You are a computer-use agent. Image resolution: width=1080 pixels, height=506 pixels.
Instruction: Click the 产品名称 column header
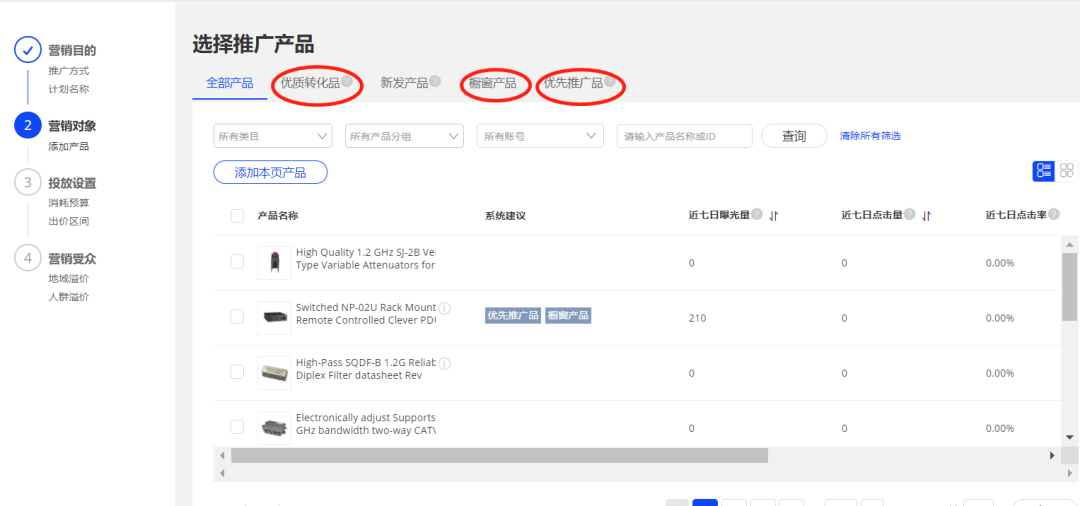click(278, 215)
